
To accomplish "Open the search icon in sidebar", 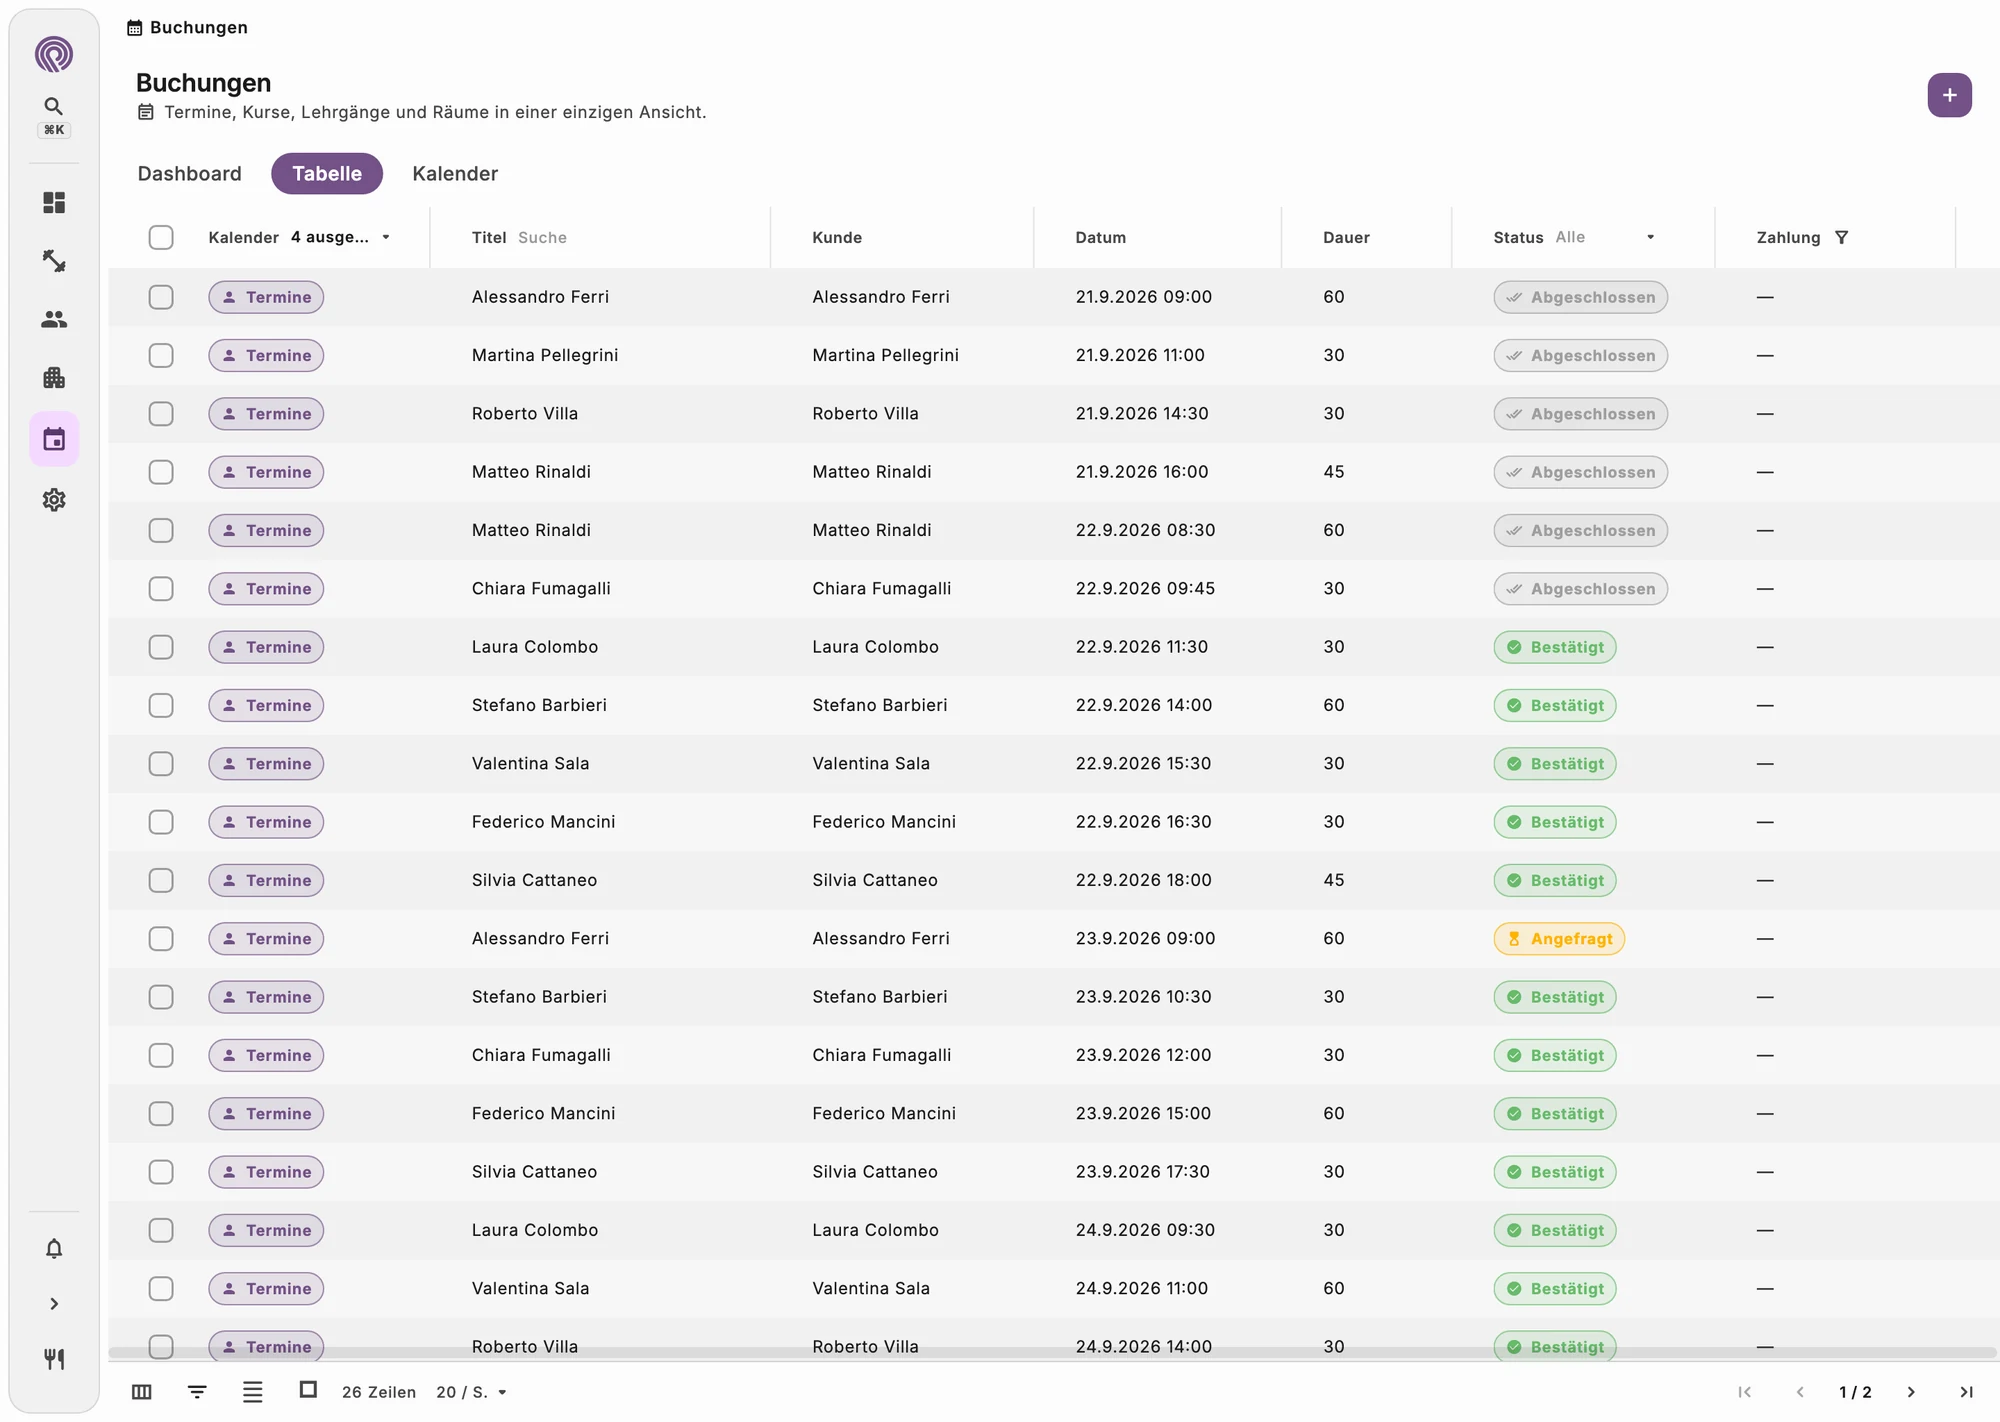I will pyautogui.click(x=54, y=106).
